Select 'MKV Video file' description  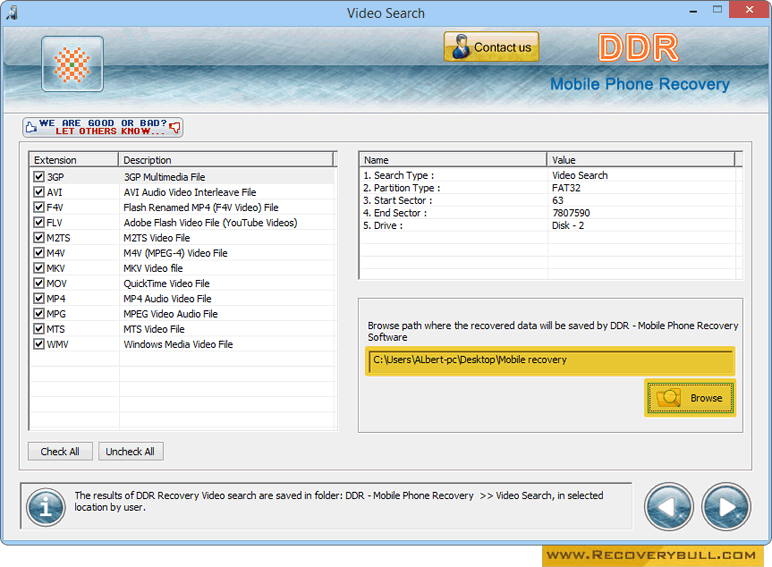[x=153, y=269]
